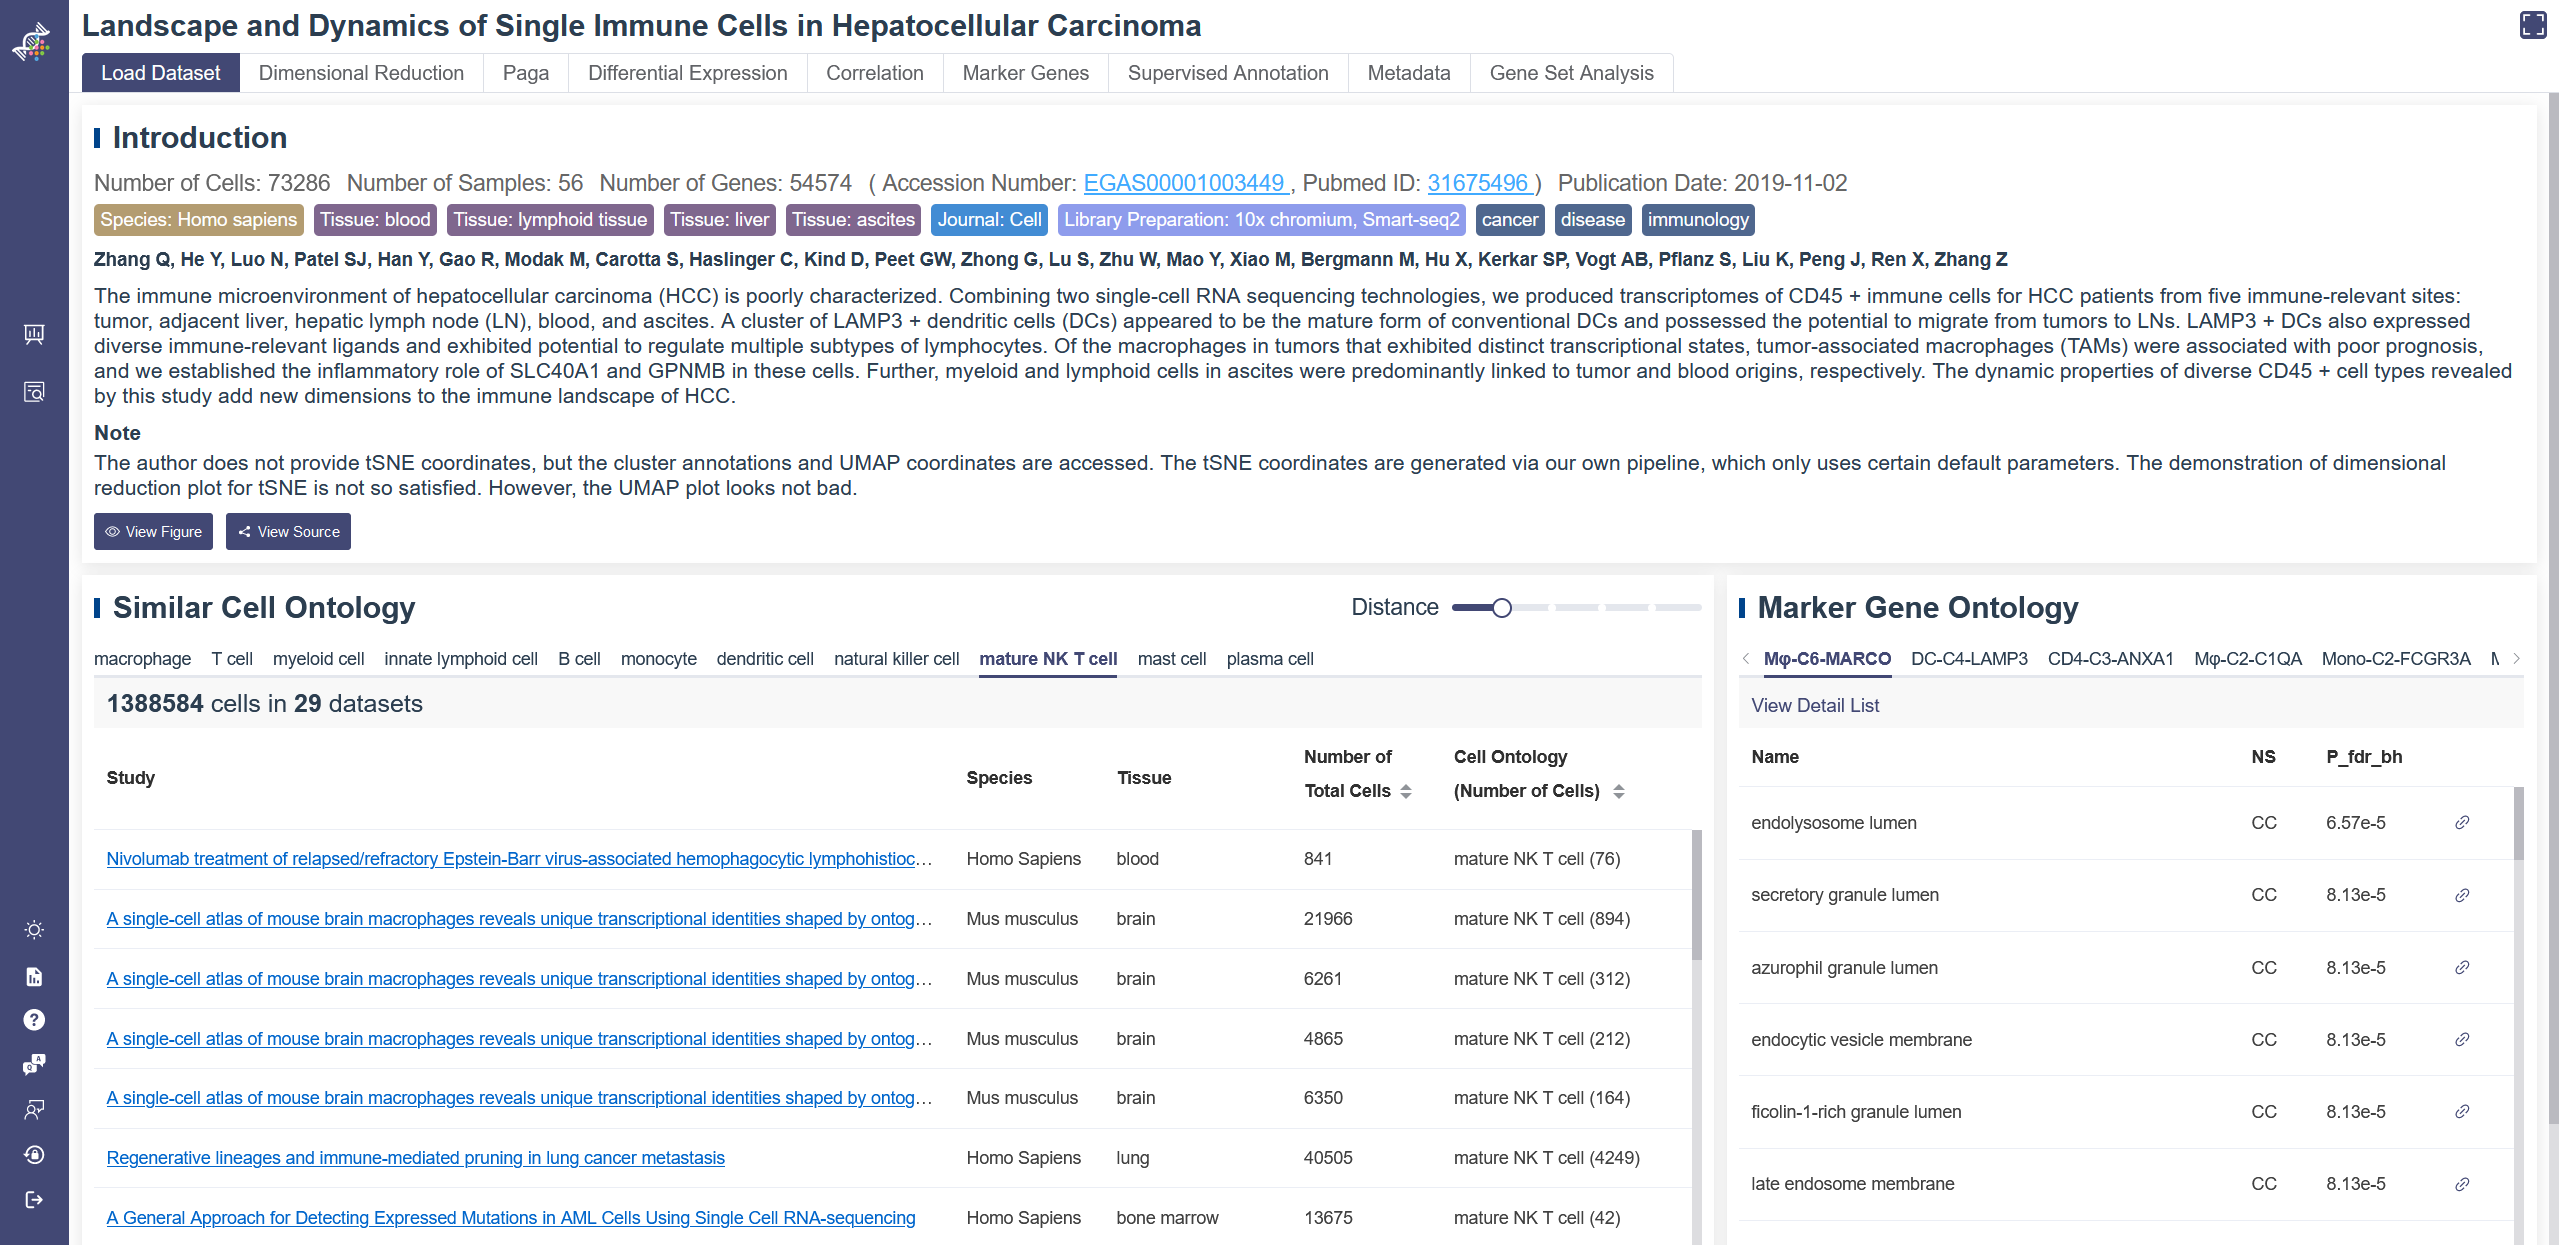
Task: Open the Q&A chat icon
Action: tap(34, 1064)
